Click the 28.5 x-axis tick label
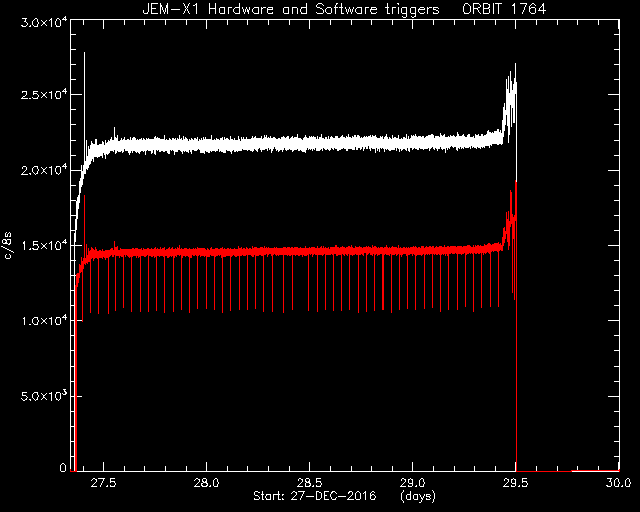The width and height of the screenshot is (640, 512). pos(309,483)
